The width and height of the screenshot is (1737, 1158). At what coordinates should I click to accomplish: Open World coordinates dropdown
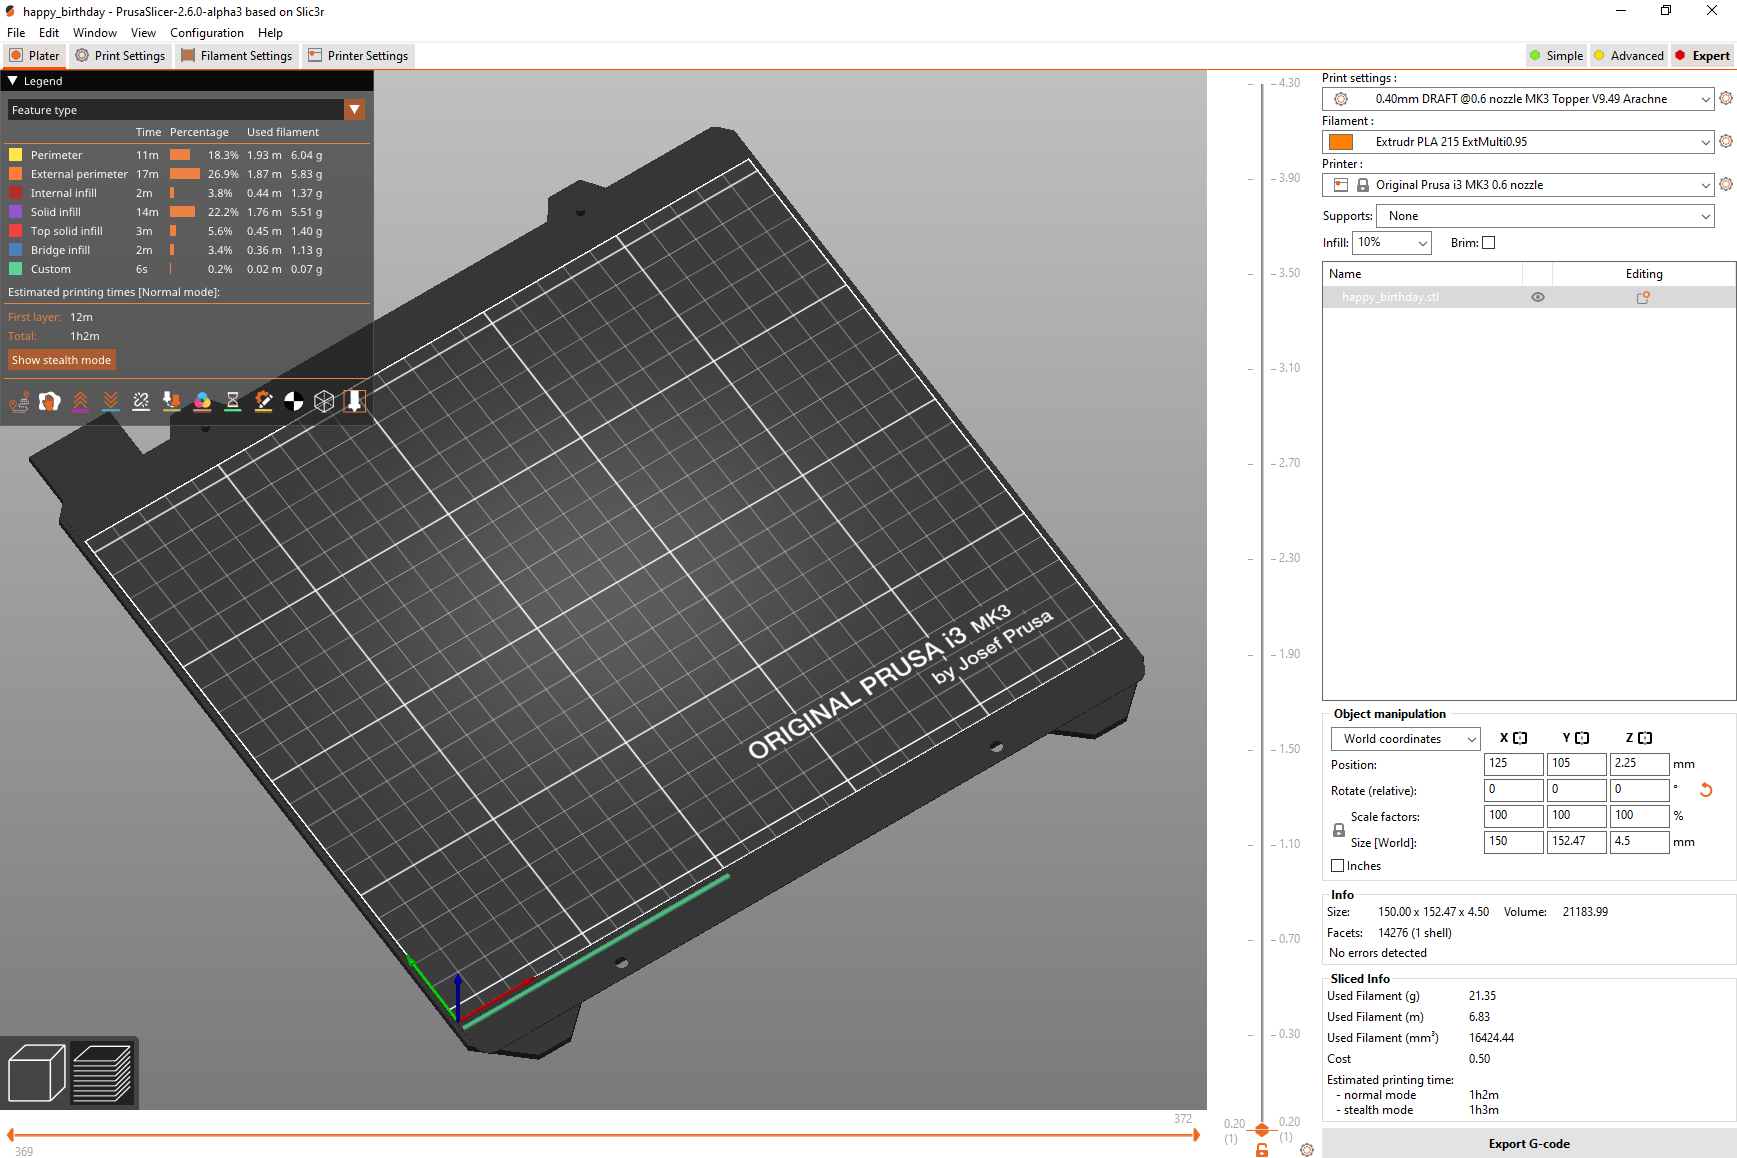point(1405,739)
